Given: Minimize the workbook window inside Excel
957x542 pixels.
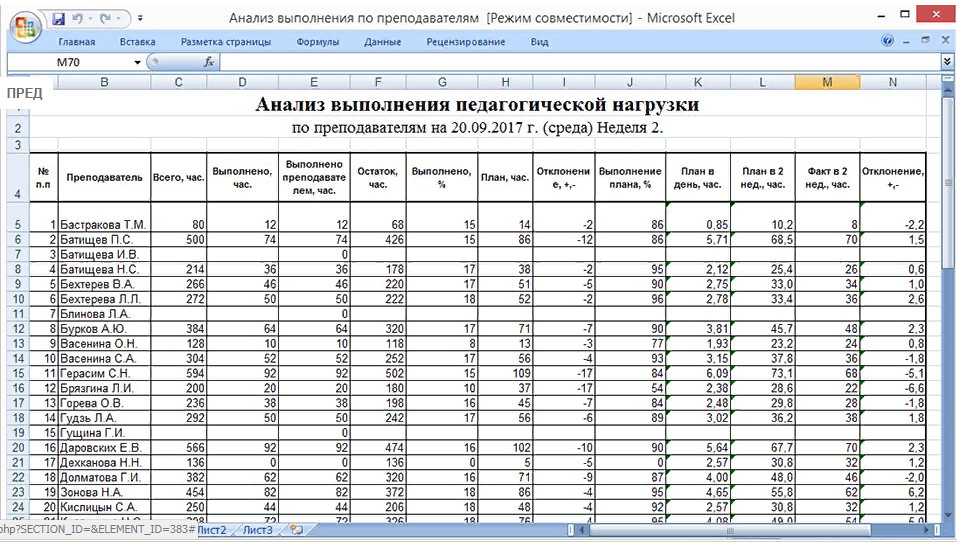Looking at the screenshot, I should pos(907,42).
